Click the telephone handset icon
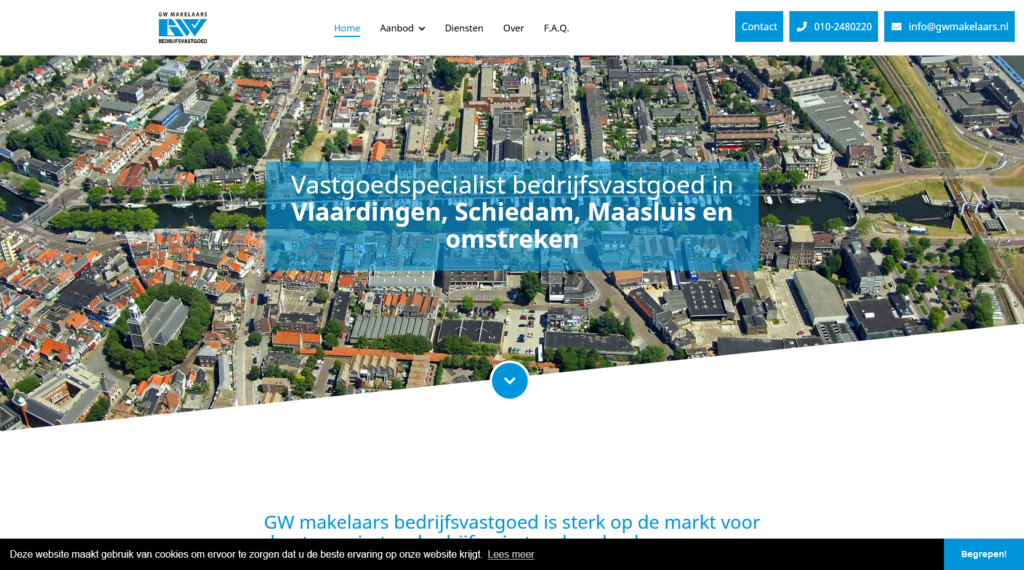1024x570 pixels. 802,27
